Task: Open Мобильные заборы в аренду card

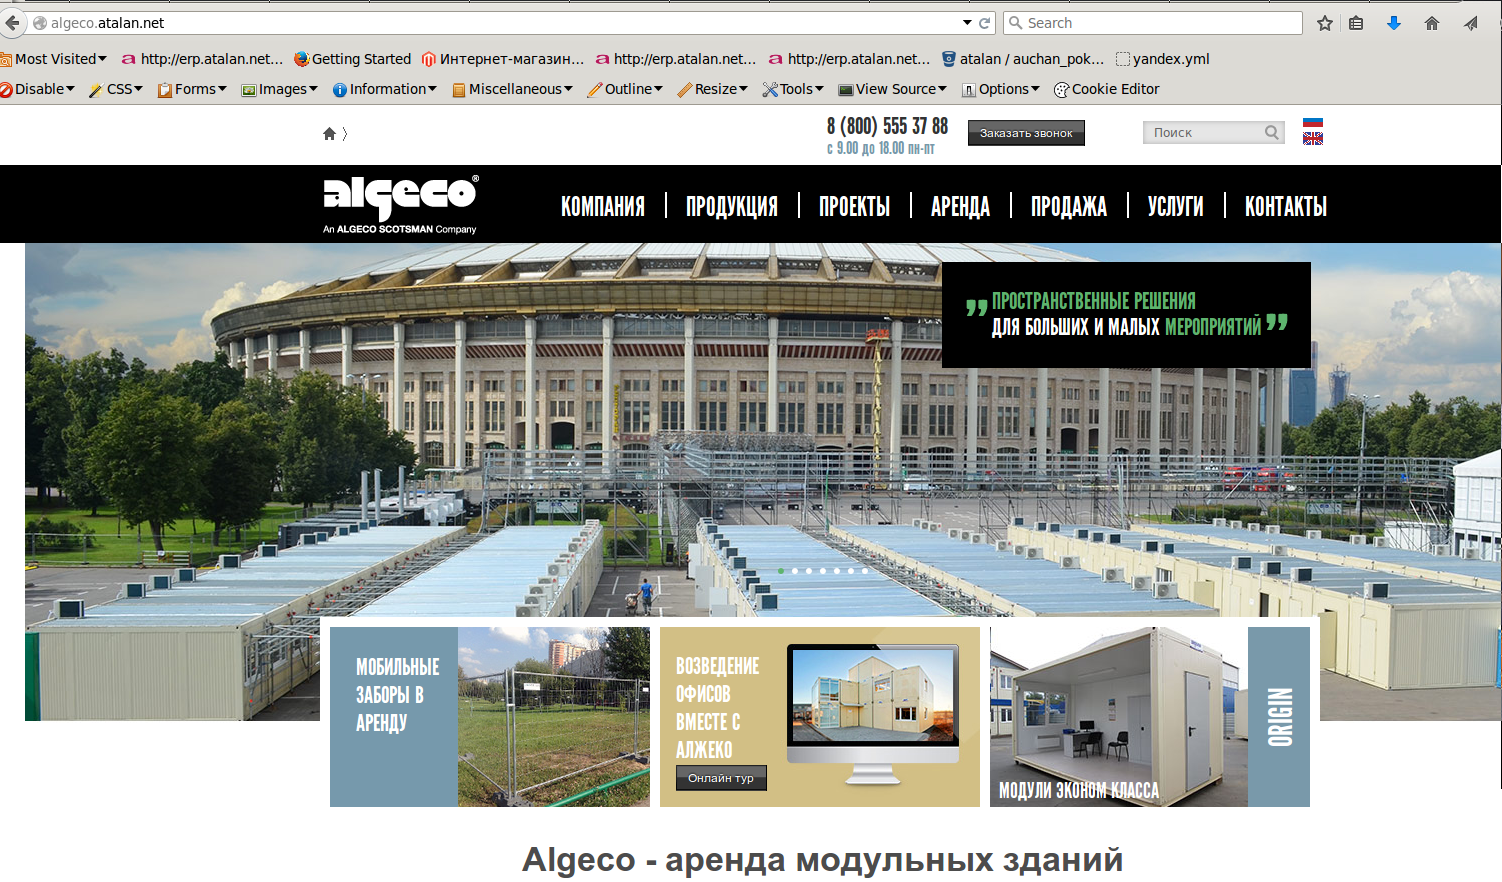Action: 490,717
